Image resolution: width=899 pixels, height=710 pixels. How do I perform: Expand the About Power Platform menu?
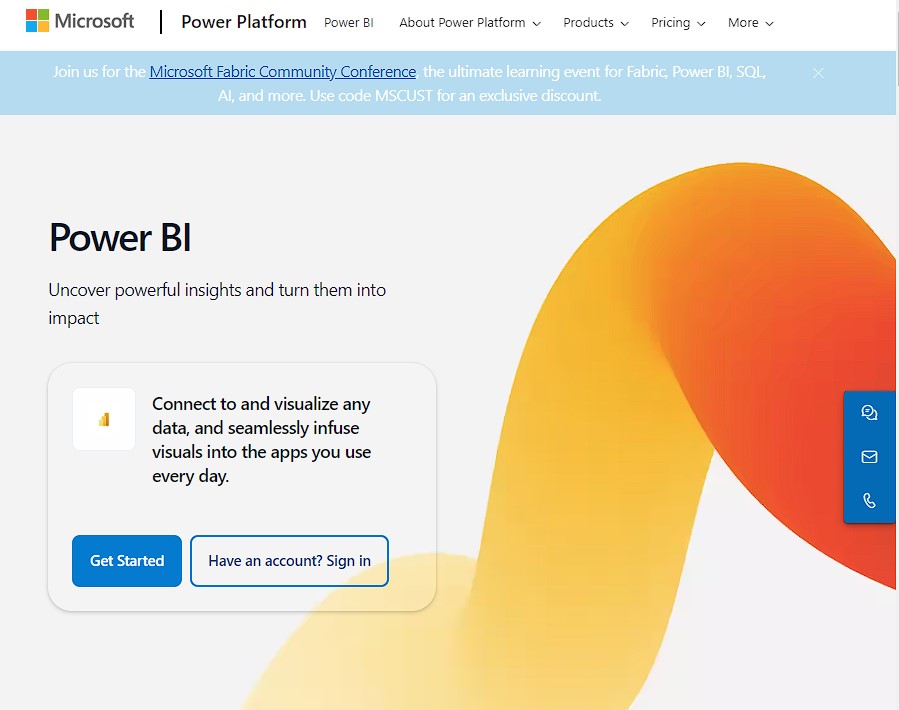point(469,23)
